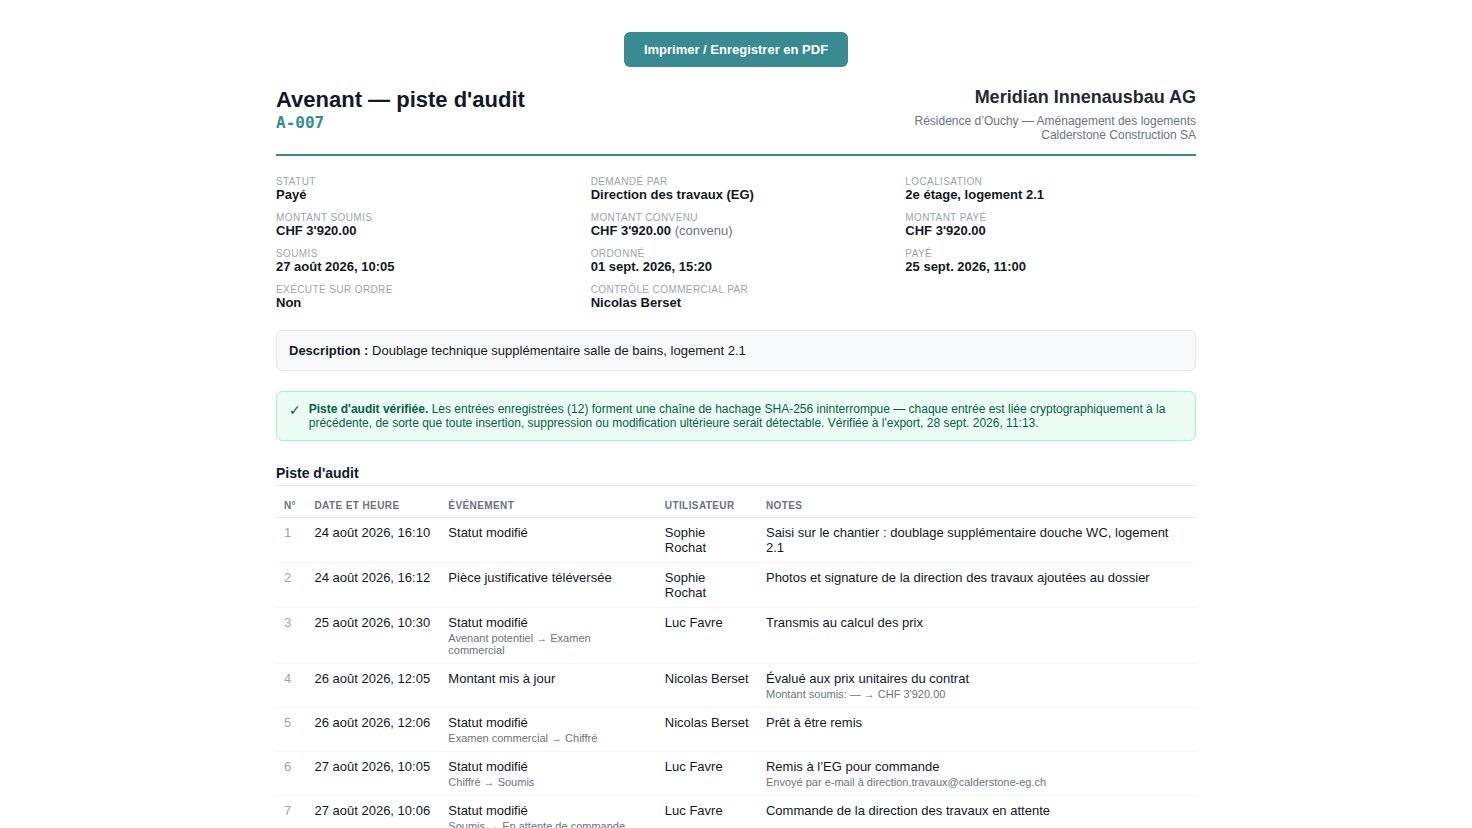The height and width of the screenshot is (828, 1472).
Task: Click the transition "Avenant potentiel → Examen commercial"
Action: tap(519, 644)
